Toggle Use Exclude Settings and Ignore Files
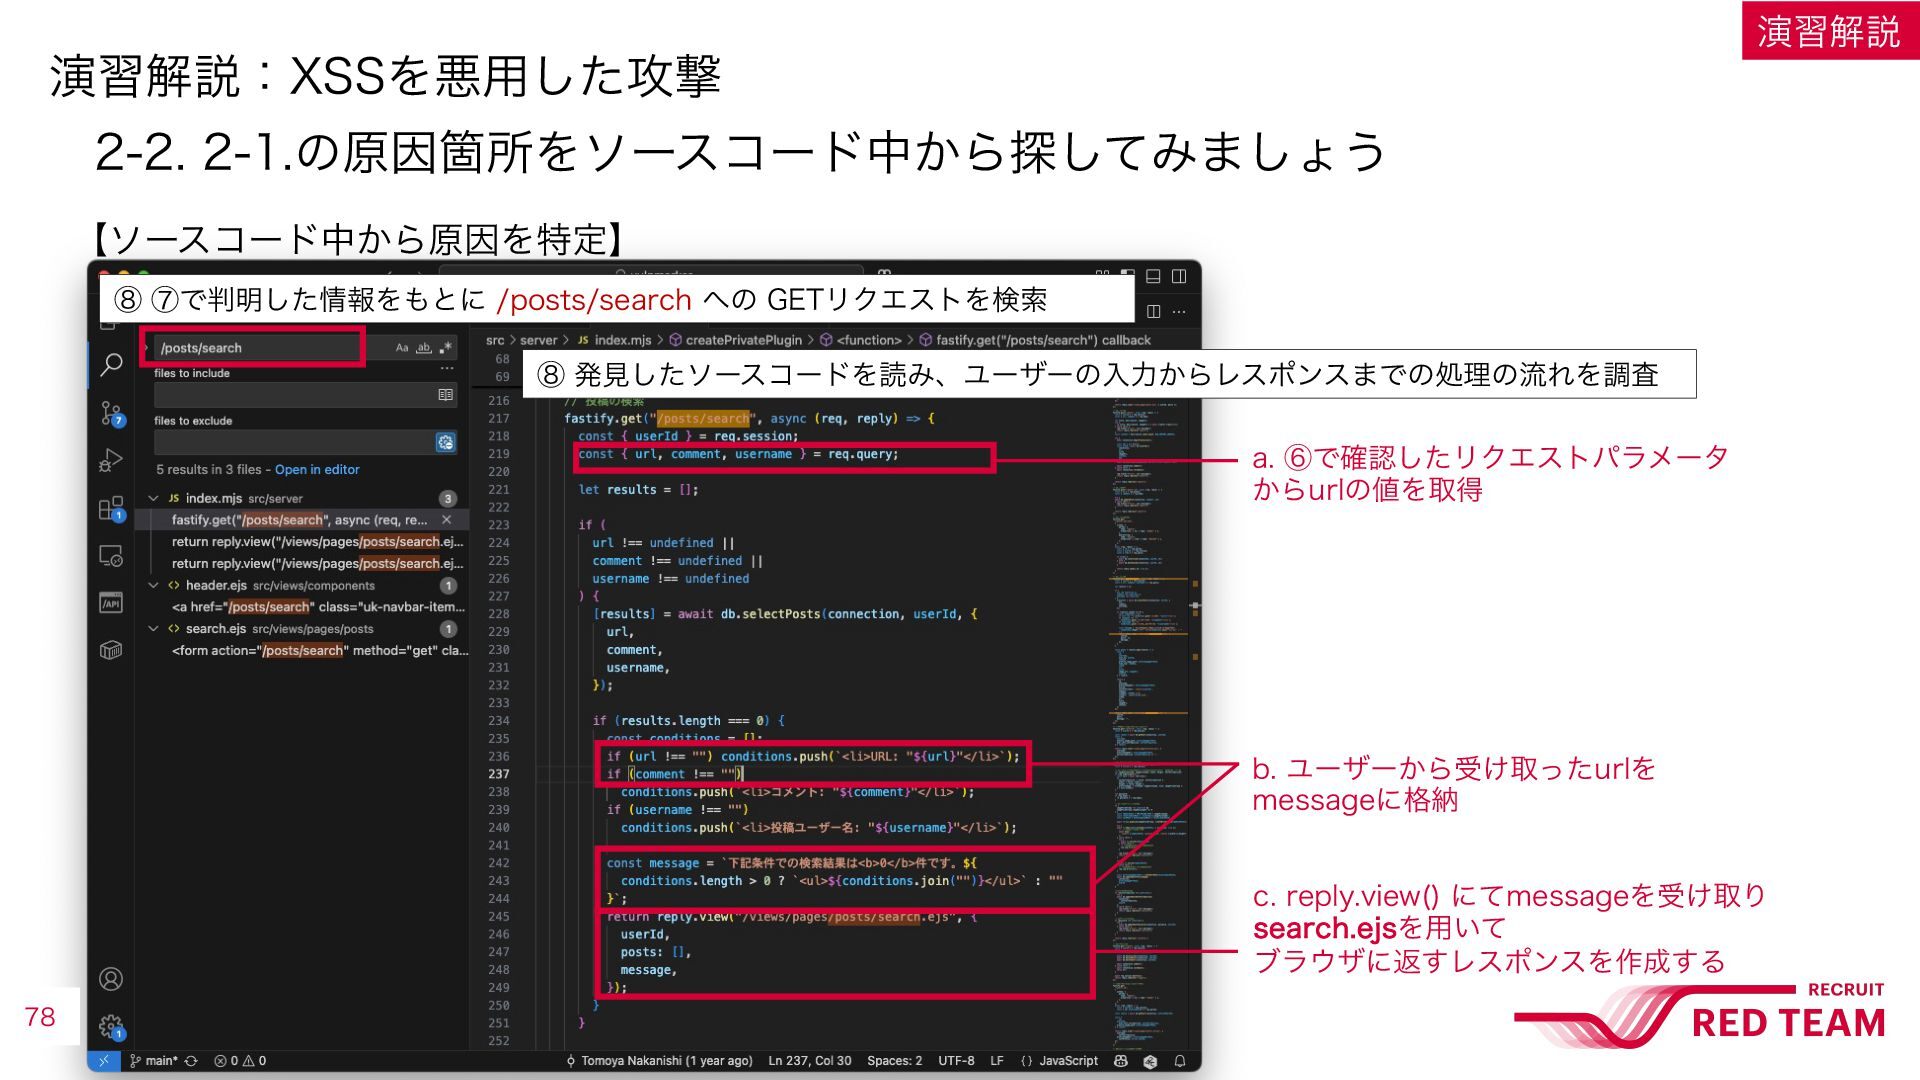This screenshot has height=1080, width=1920. (x=446, y=442)
